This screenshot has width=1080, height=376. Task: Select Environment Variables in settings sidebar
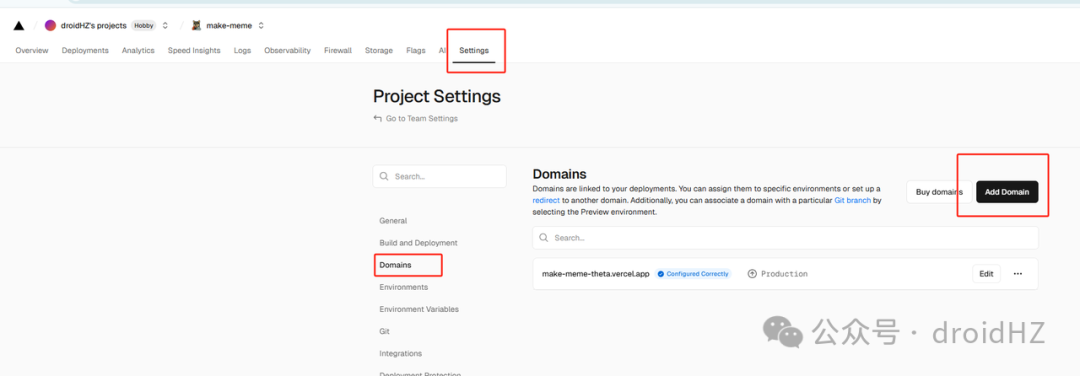(419, 309)
